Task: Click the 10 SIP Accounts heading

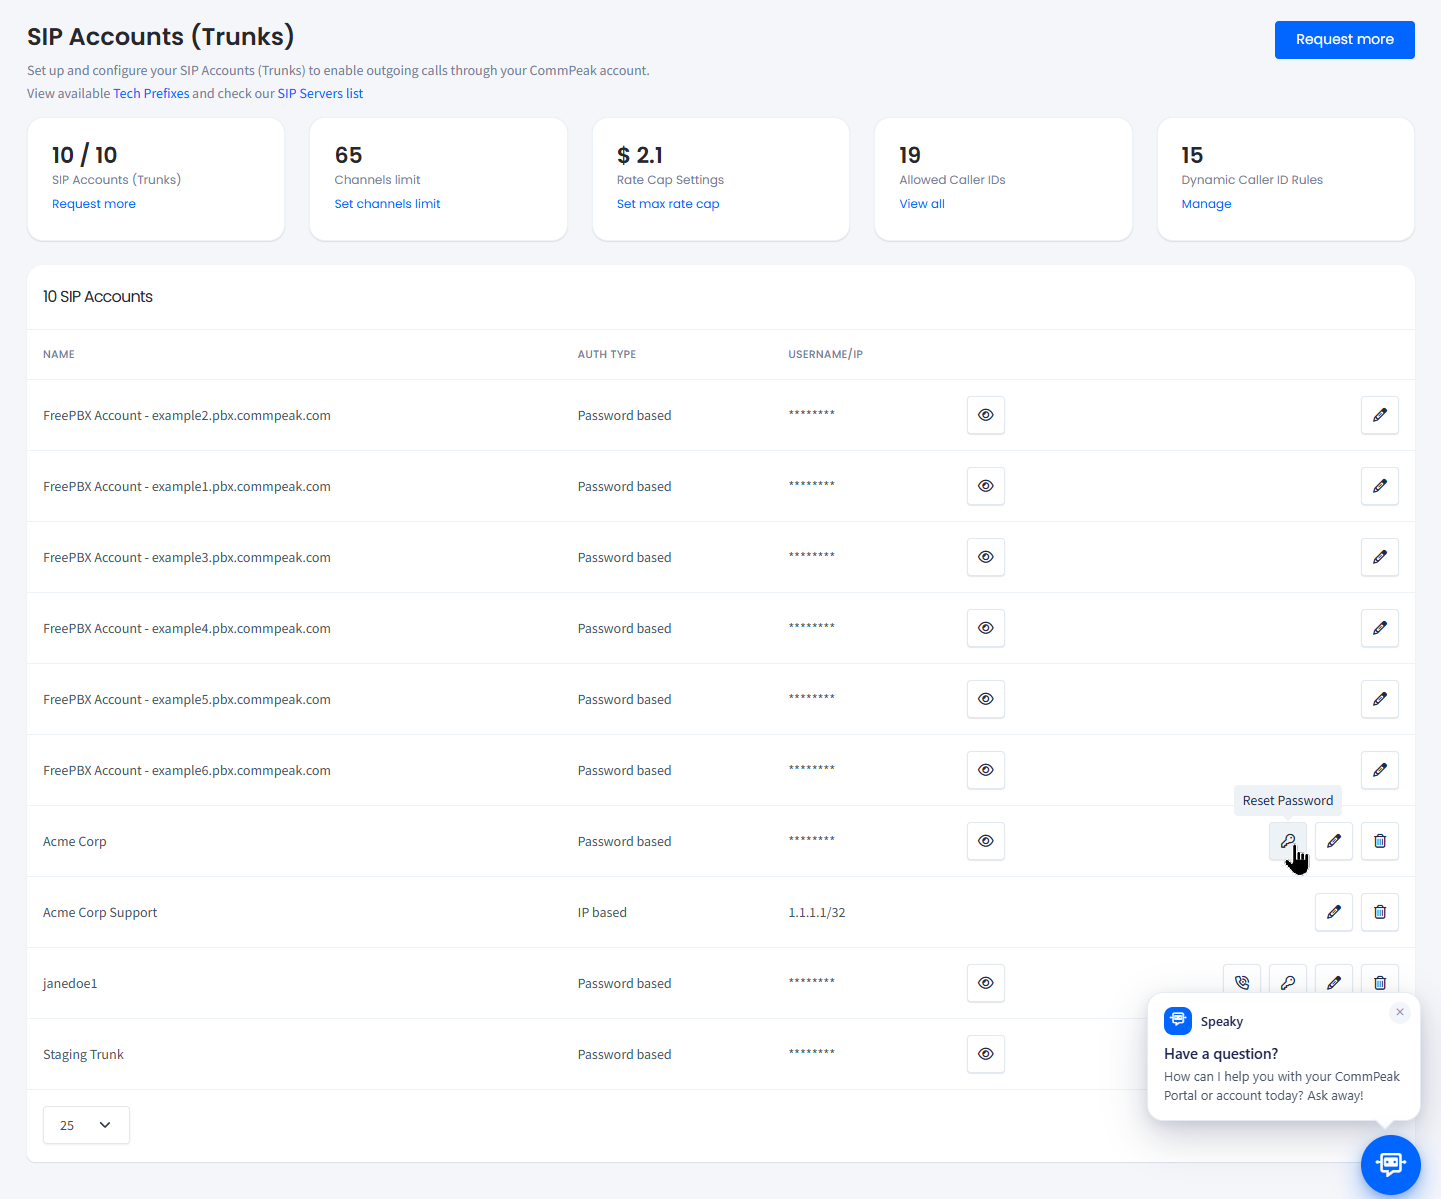Action: tap(98, 296)
